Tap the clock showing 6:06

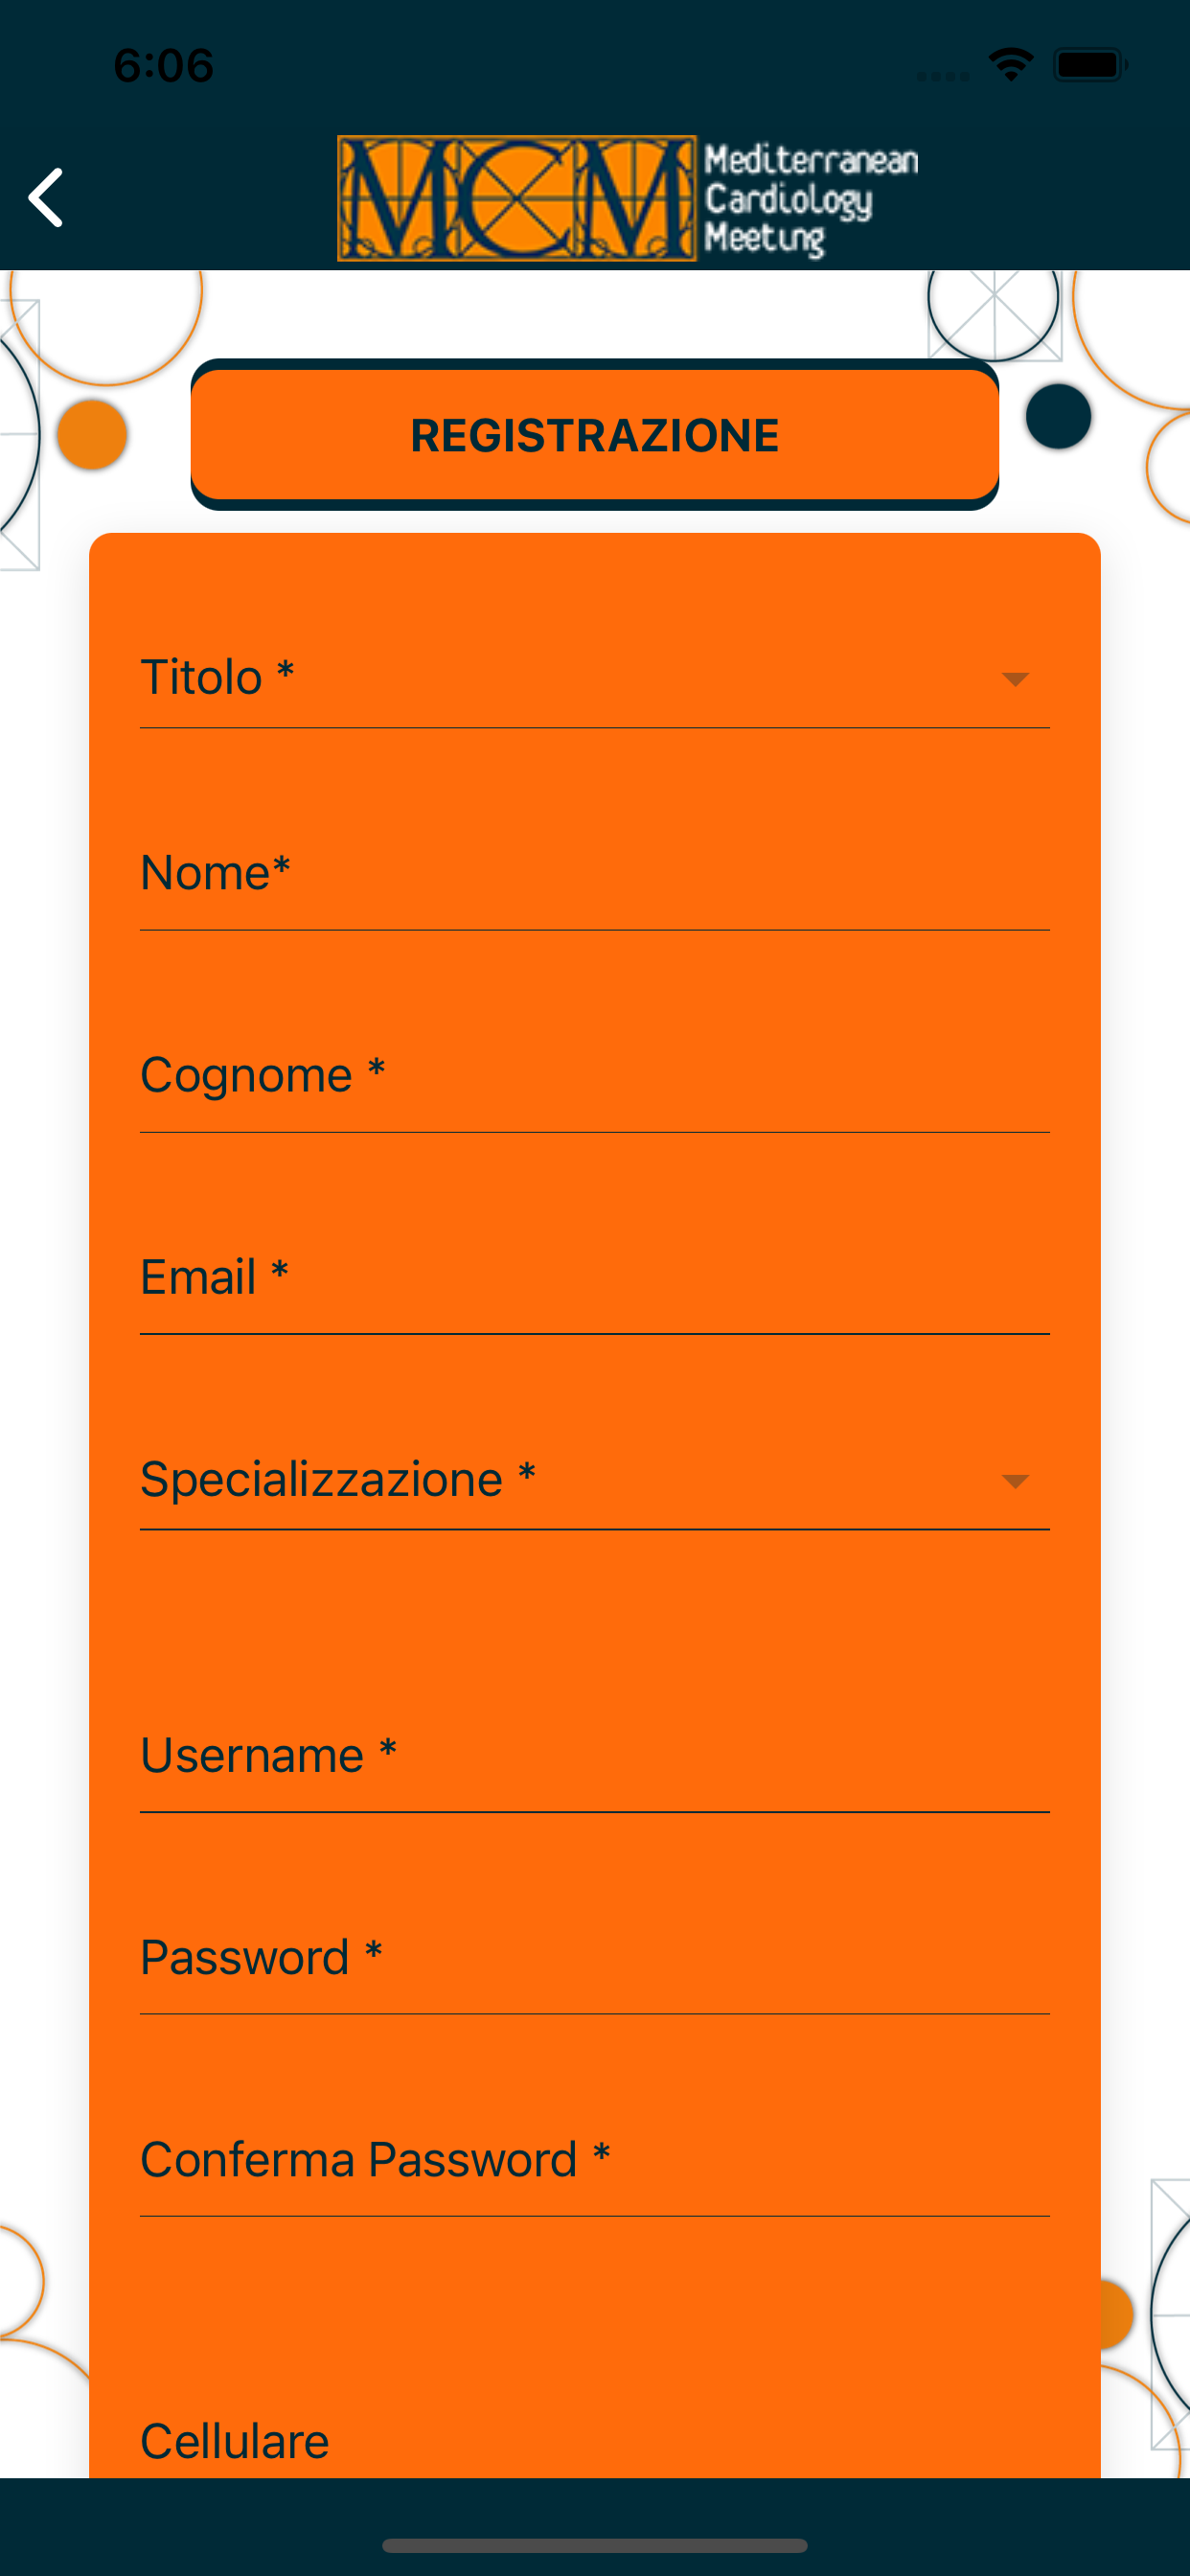point(163,64)
